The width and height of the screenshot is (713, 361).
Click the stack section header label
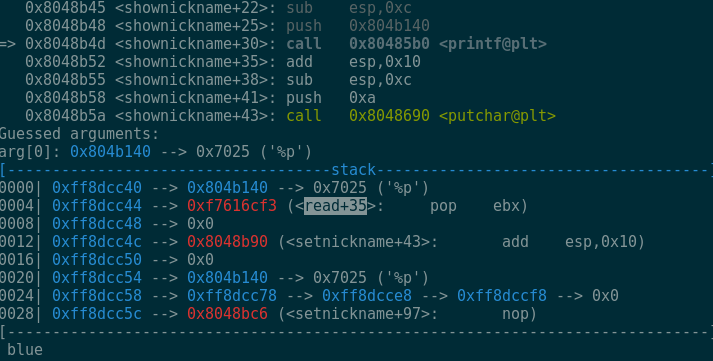point(353,170)
